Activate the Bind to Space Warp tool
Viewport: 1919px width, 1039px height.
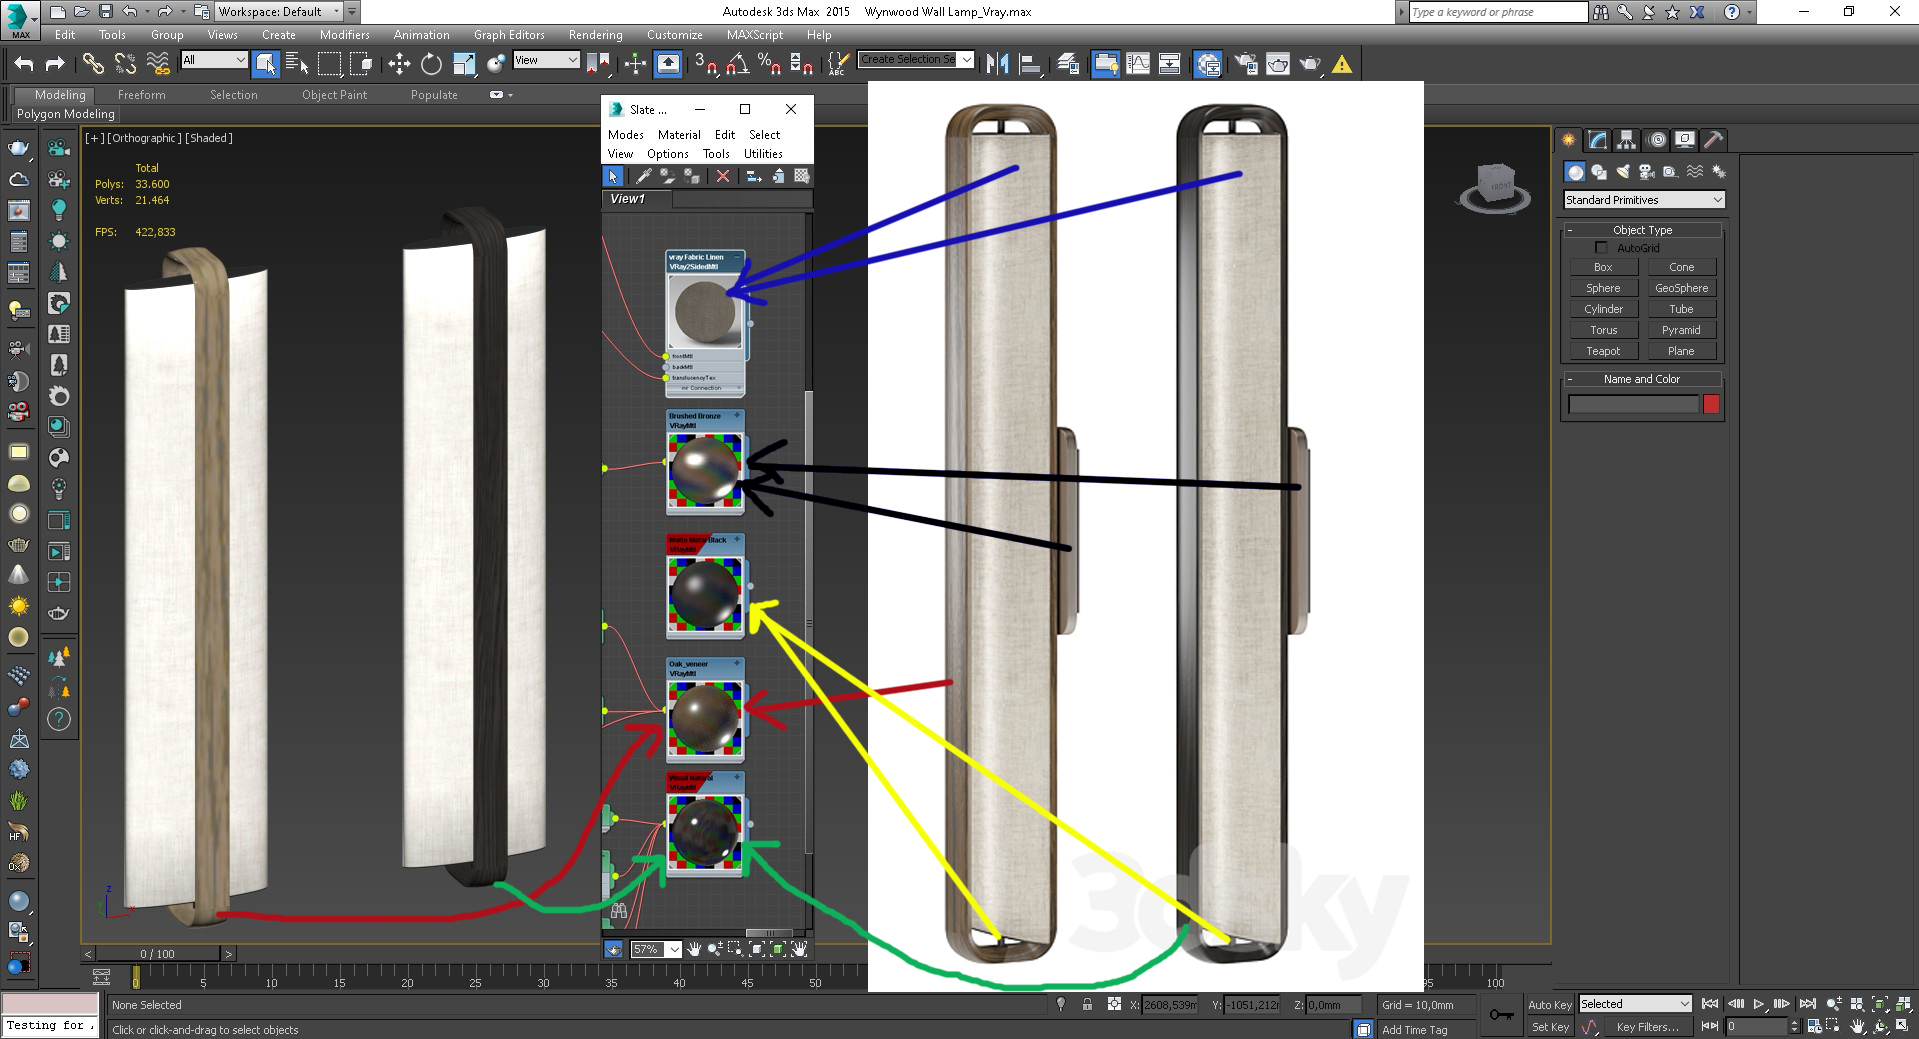(x=158, y=64)
